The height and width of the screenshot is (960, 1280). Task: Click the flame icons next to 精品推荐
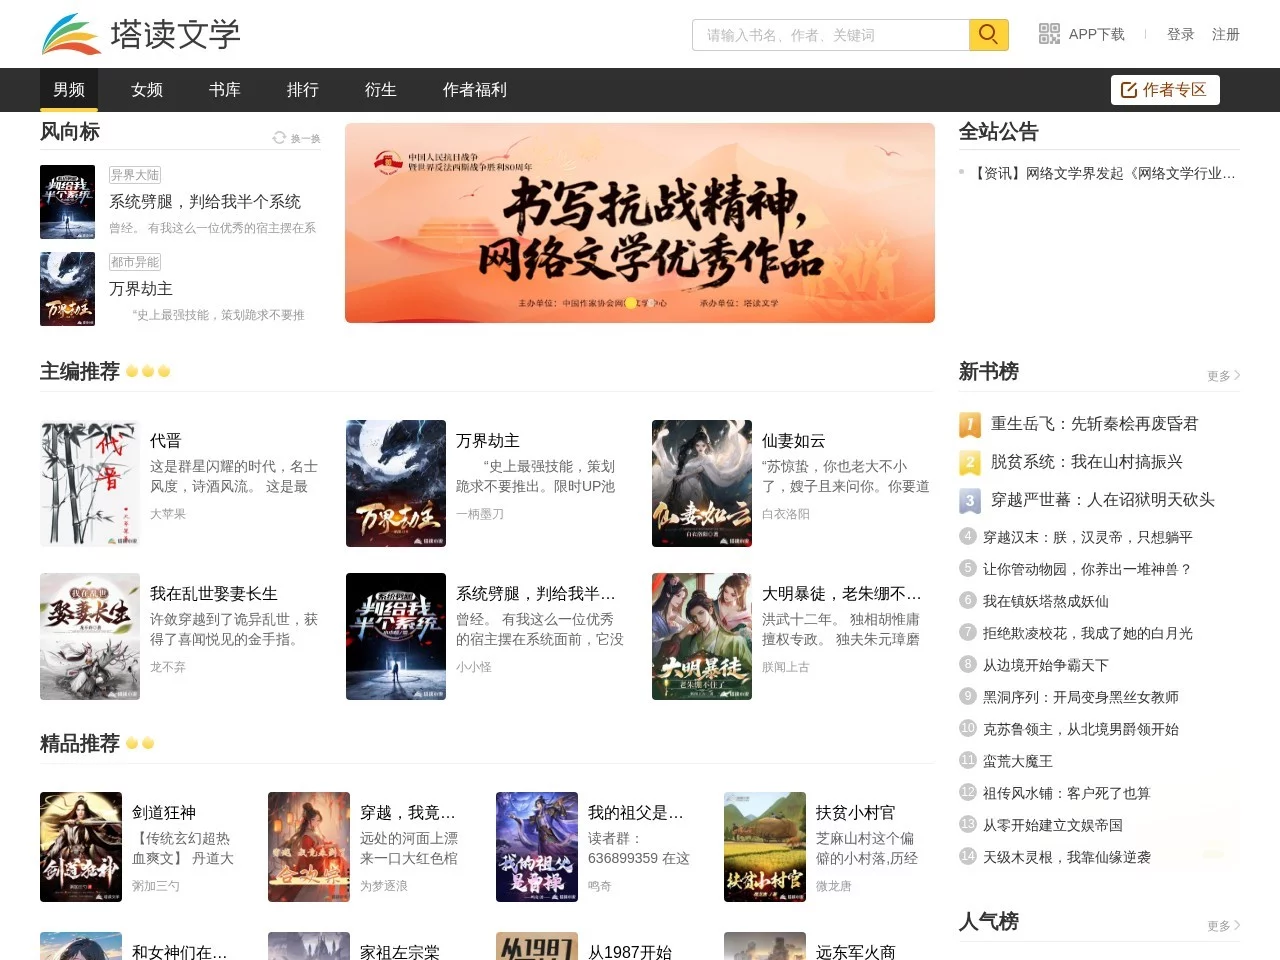pyautogui.click(x=142, y=742)
